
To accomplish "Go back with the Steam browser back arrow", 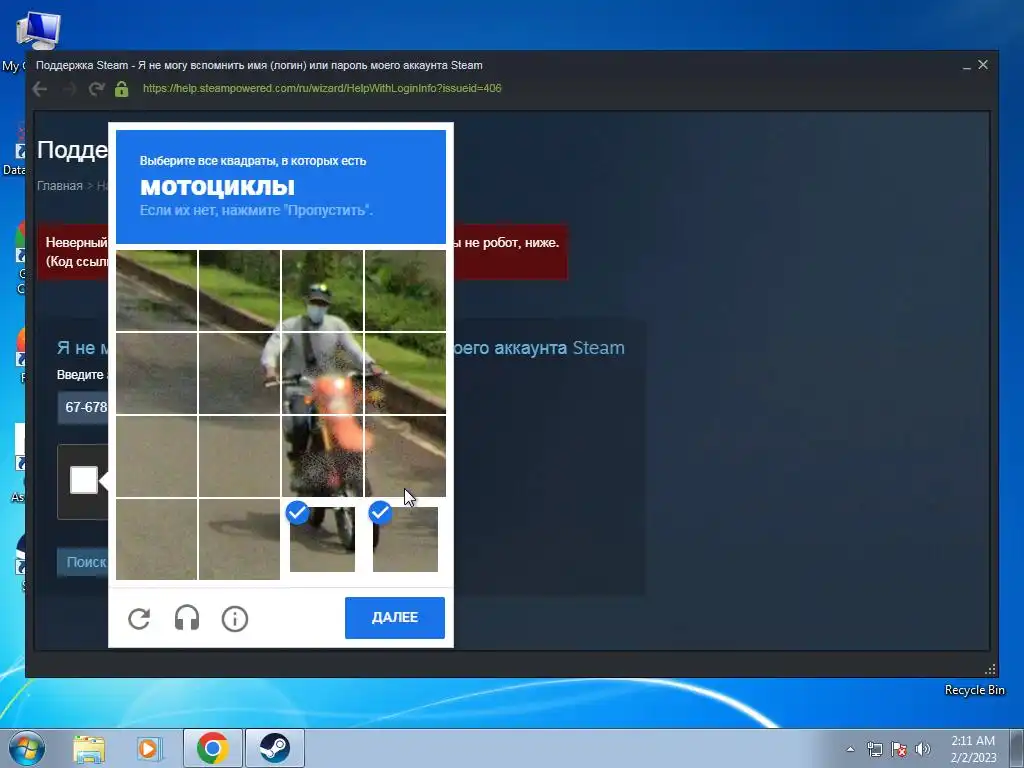I will 40,89.
